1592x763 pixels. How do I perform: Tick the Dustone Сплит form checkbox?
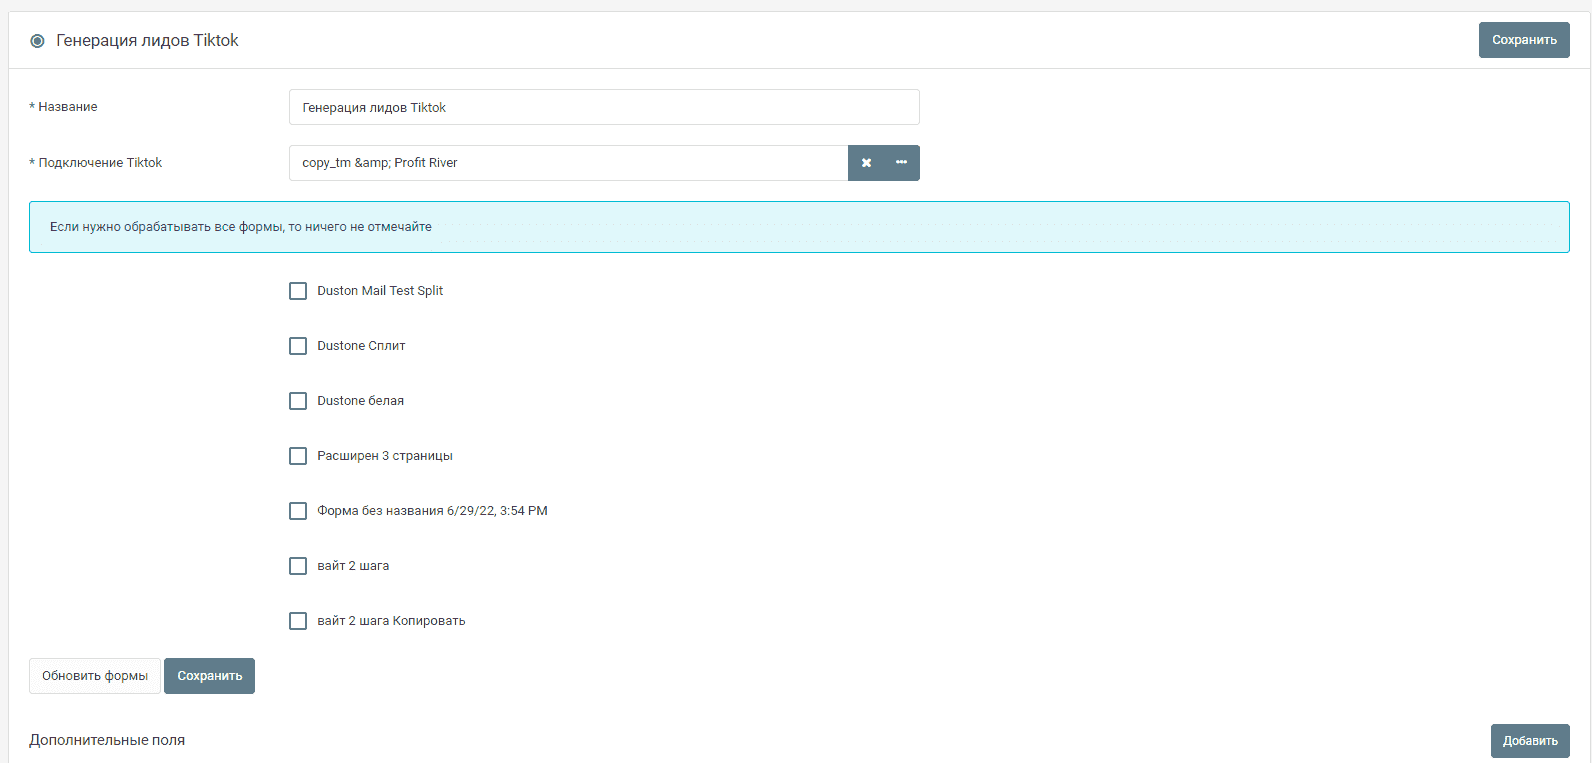[298, 346]
